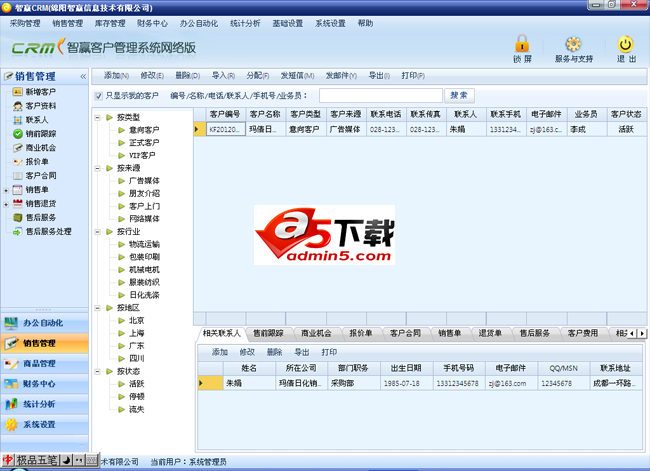
Task: Select customer row KF20120 in table
Action: pos(420,129)
